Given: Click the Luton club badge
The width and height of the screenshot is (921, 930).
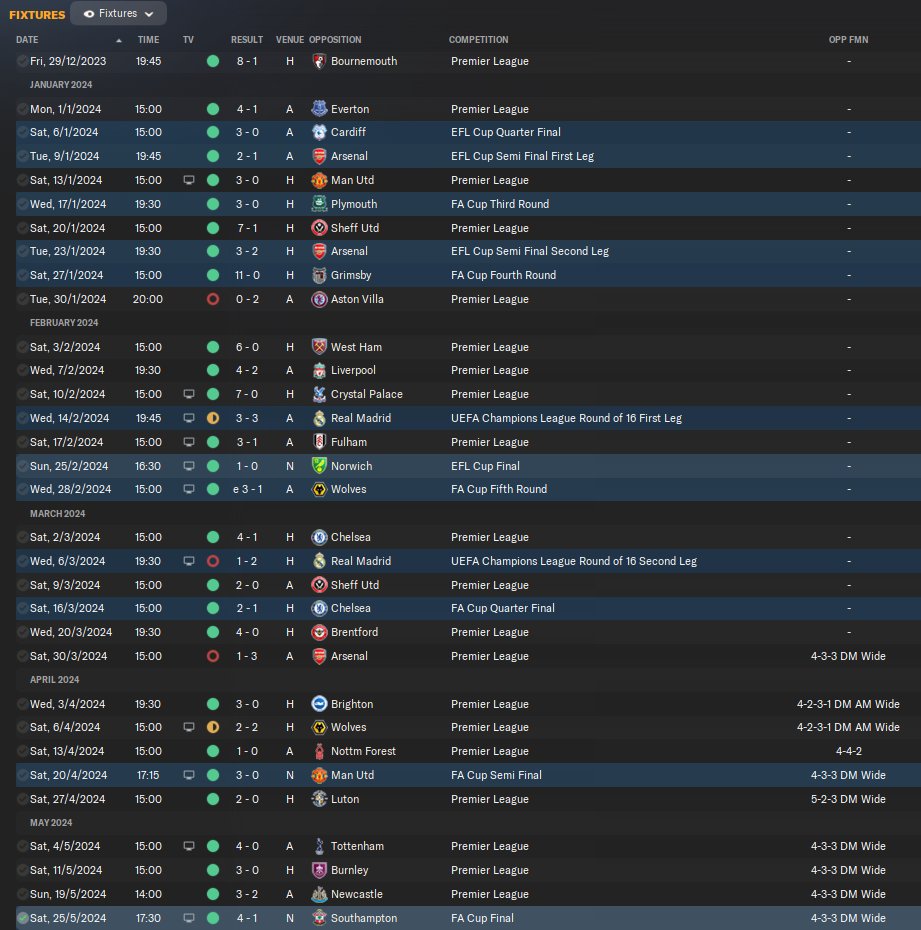Looking at the screenshot, I should 319,800.
